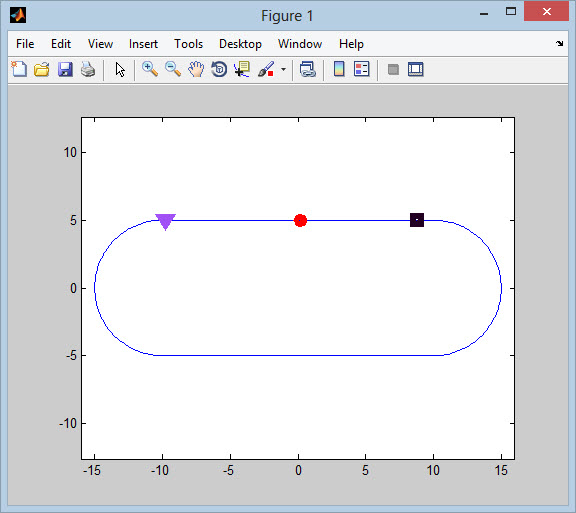This screenshot has height=513, width=576.
Task: Click the Link Plot icon
Action: [x=307, y=69]
